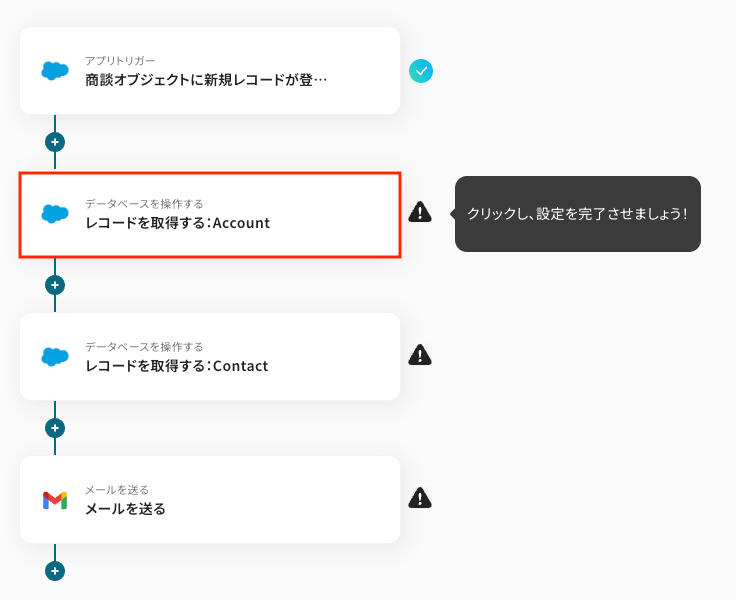This screenshot has width=736, height=600.
Task: Click the クリックし、設定を完了させましょう! tooltip
Action: coord(577,214)
